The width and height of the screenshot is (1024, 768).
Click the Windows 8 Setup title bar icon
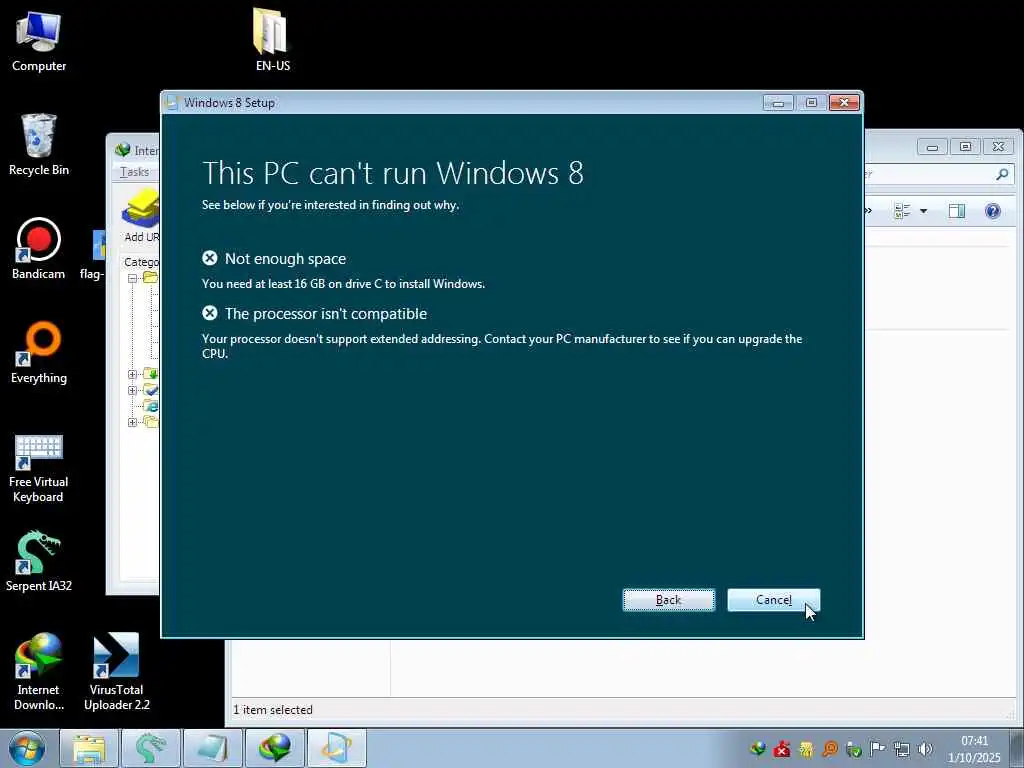point(172,103)
